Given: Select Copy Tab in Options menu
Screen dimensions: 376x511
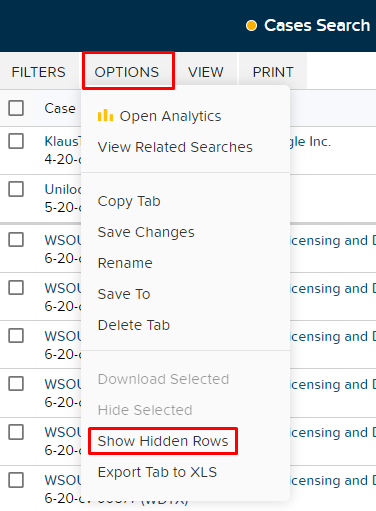Looking at the screenshot, I should point(129,201).
